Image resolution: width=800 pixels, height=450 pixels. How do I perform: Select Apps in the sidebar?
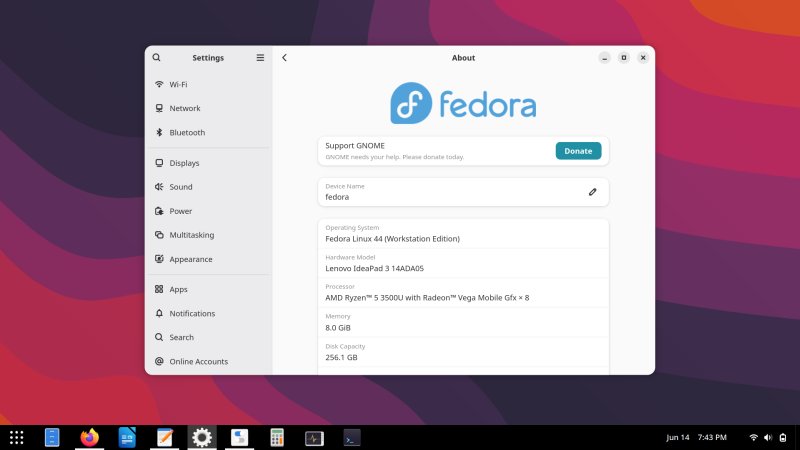208,289
